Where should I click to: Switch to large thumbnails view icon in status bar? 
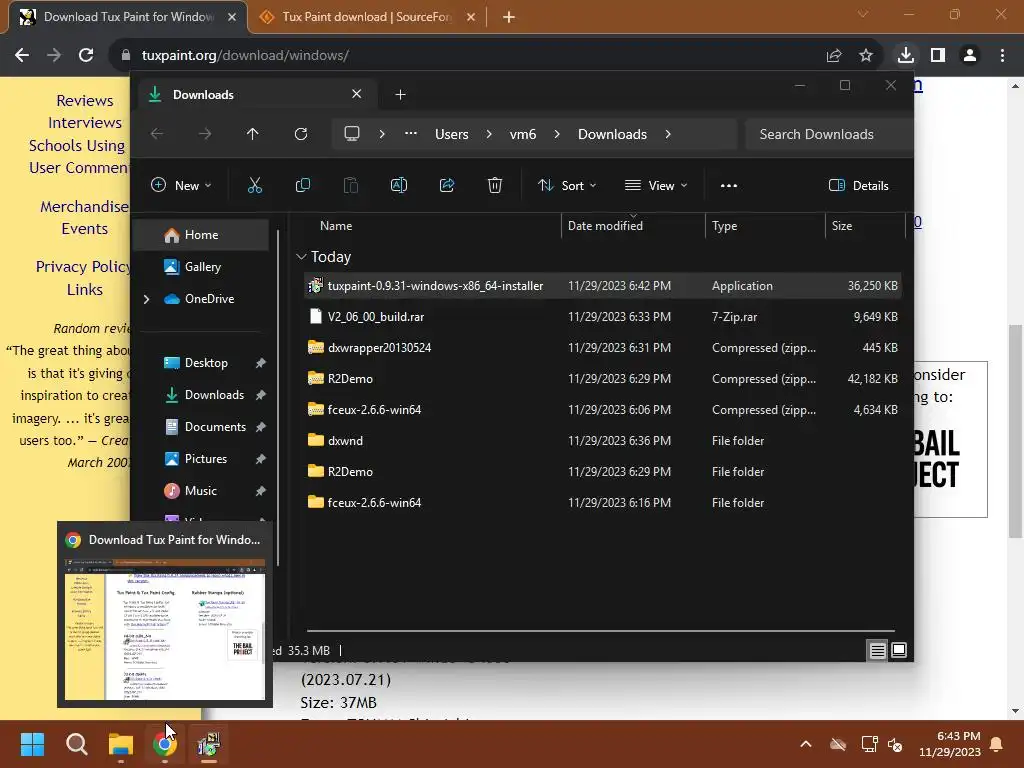coord(899,650)
